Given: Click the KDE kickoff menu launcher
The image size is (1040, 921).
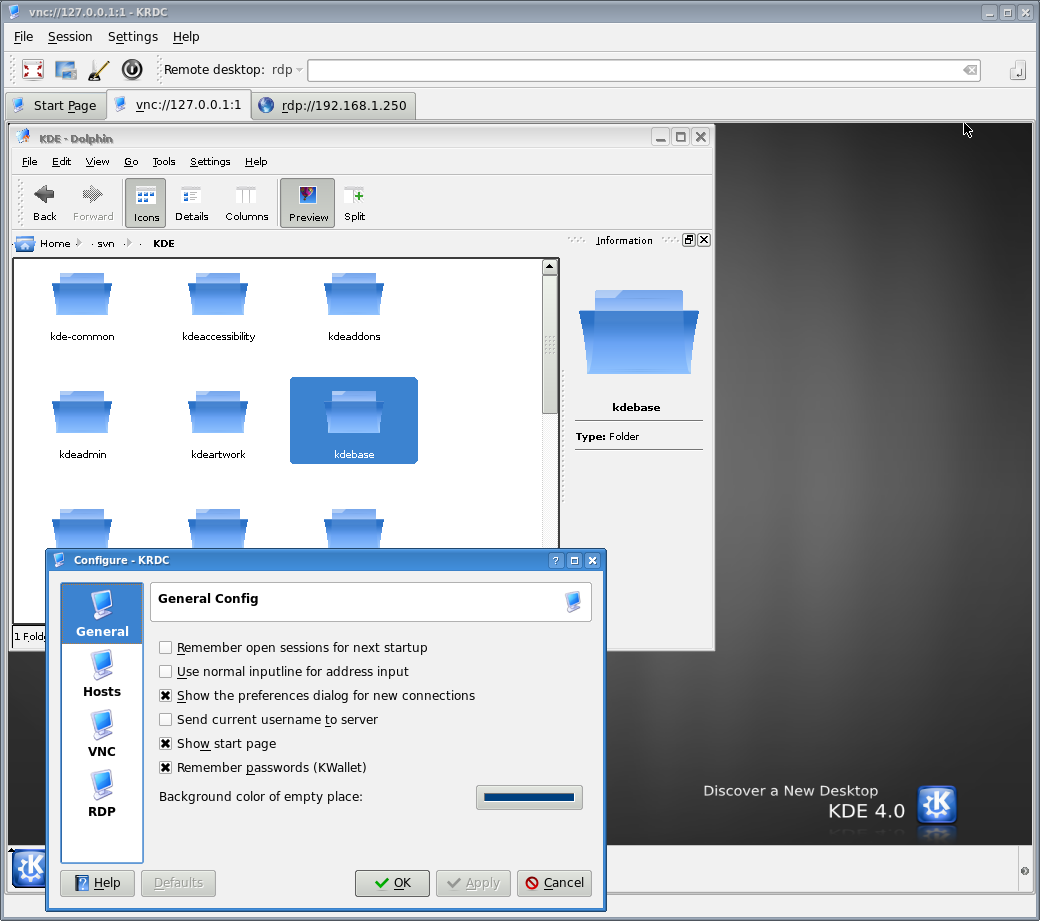Looking at the screenshot, I should pyautogui.click(x=29, y=867).
